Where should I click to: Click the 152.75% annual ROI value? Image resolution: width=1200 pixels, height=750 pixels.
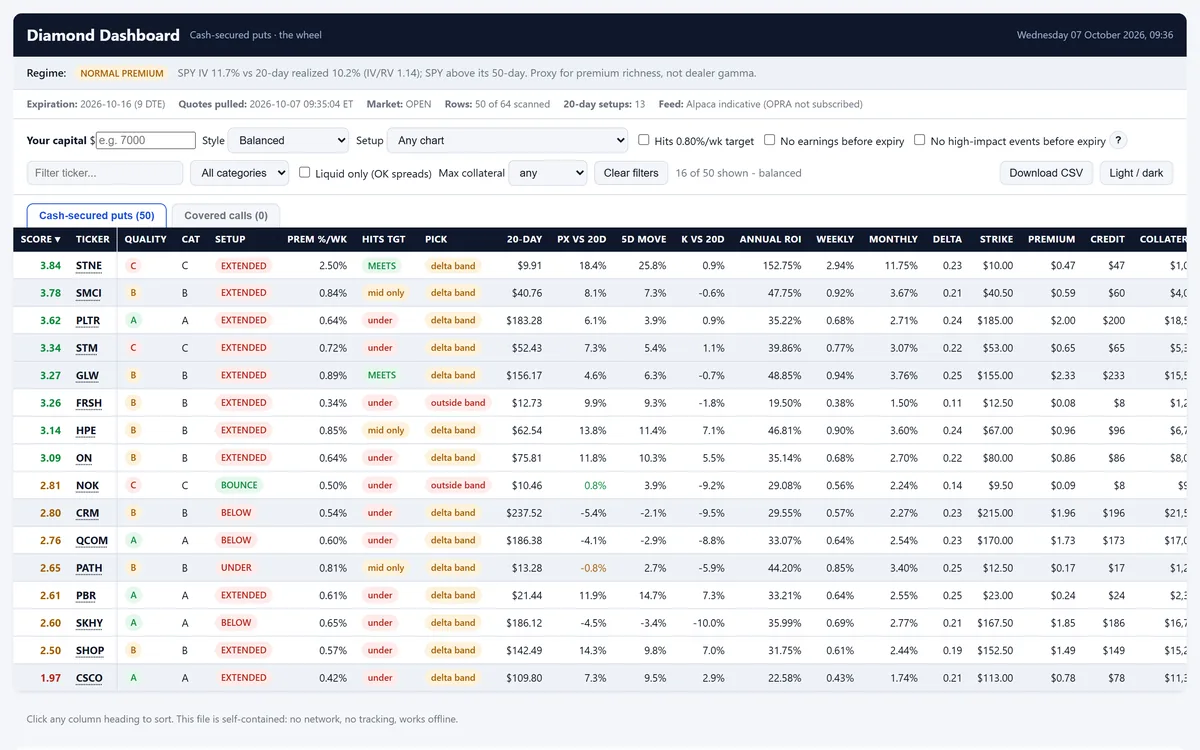(x=781, y=266)
